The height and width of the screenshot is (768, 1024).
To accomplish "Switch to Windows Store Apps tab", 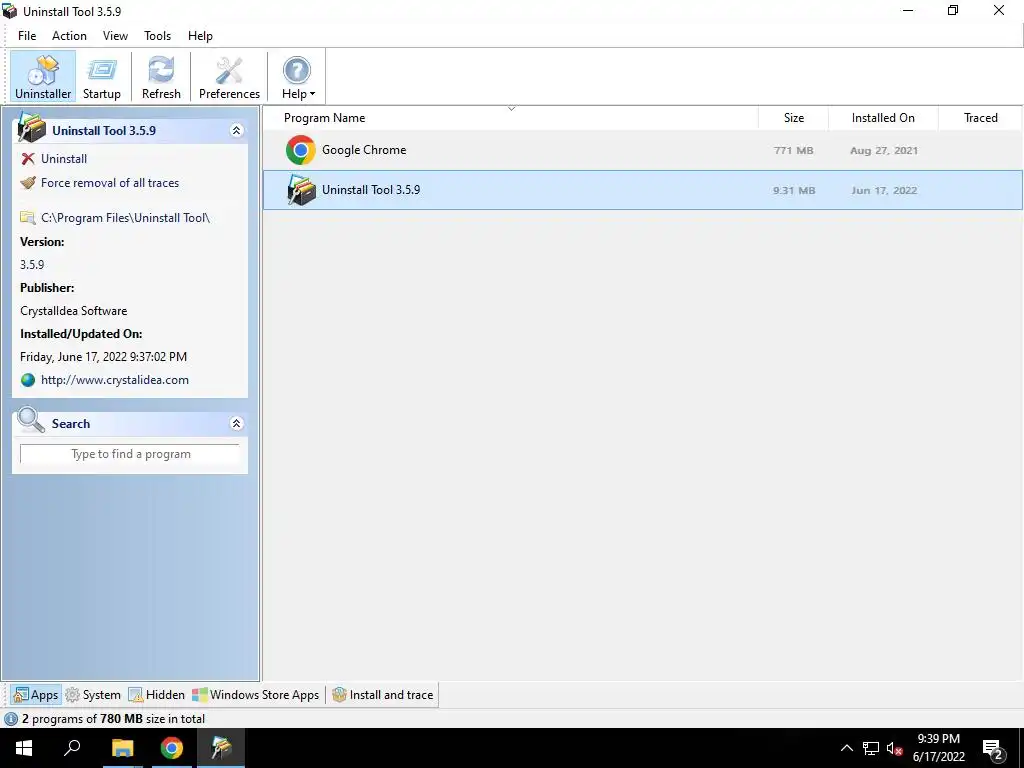I will [256, 695].
